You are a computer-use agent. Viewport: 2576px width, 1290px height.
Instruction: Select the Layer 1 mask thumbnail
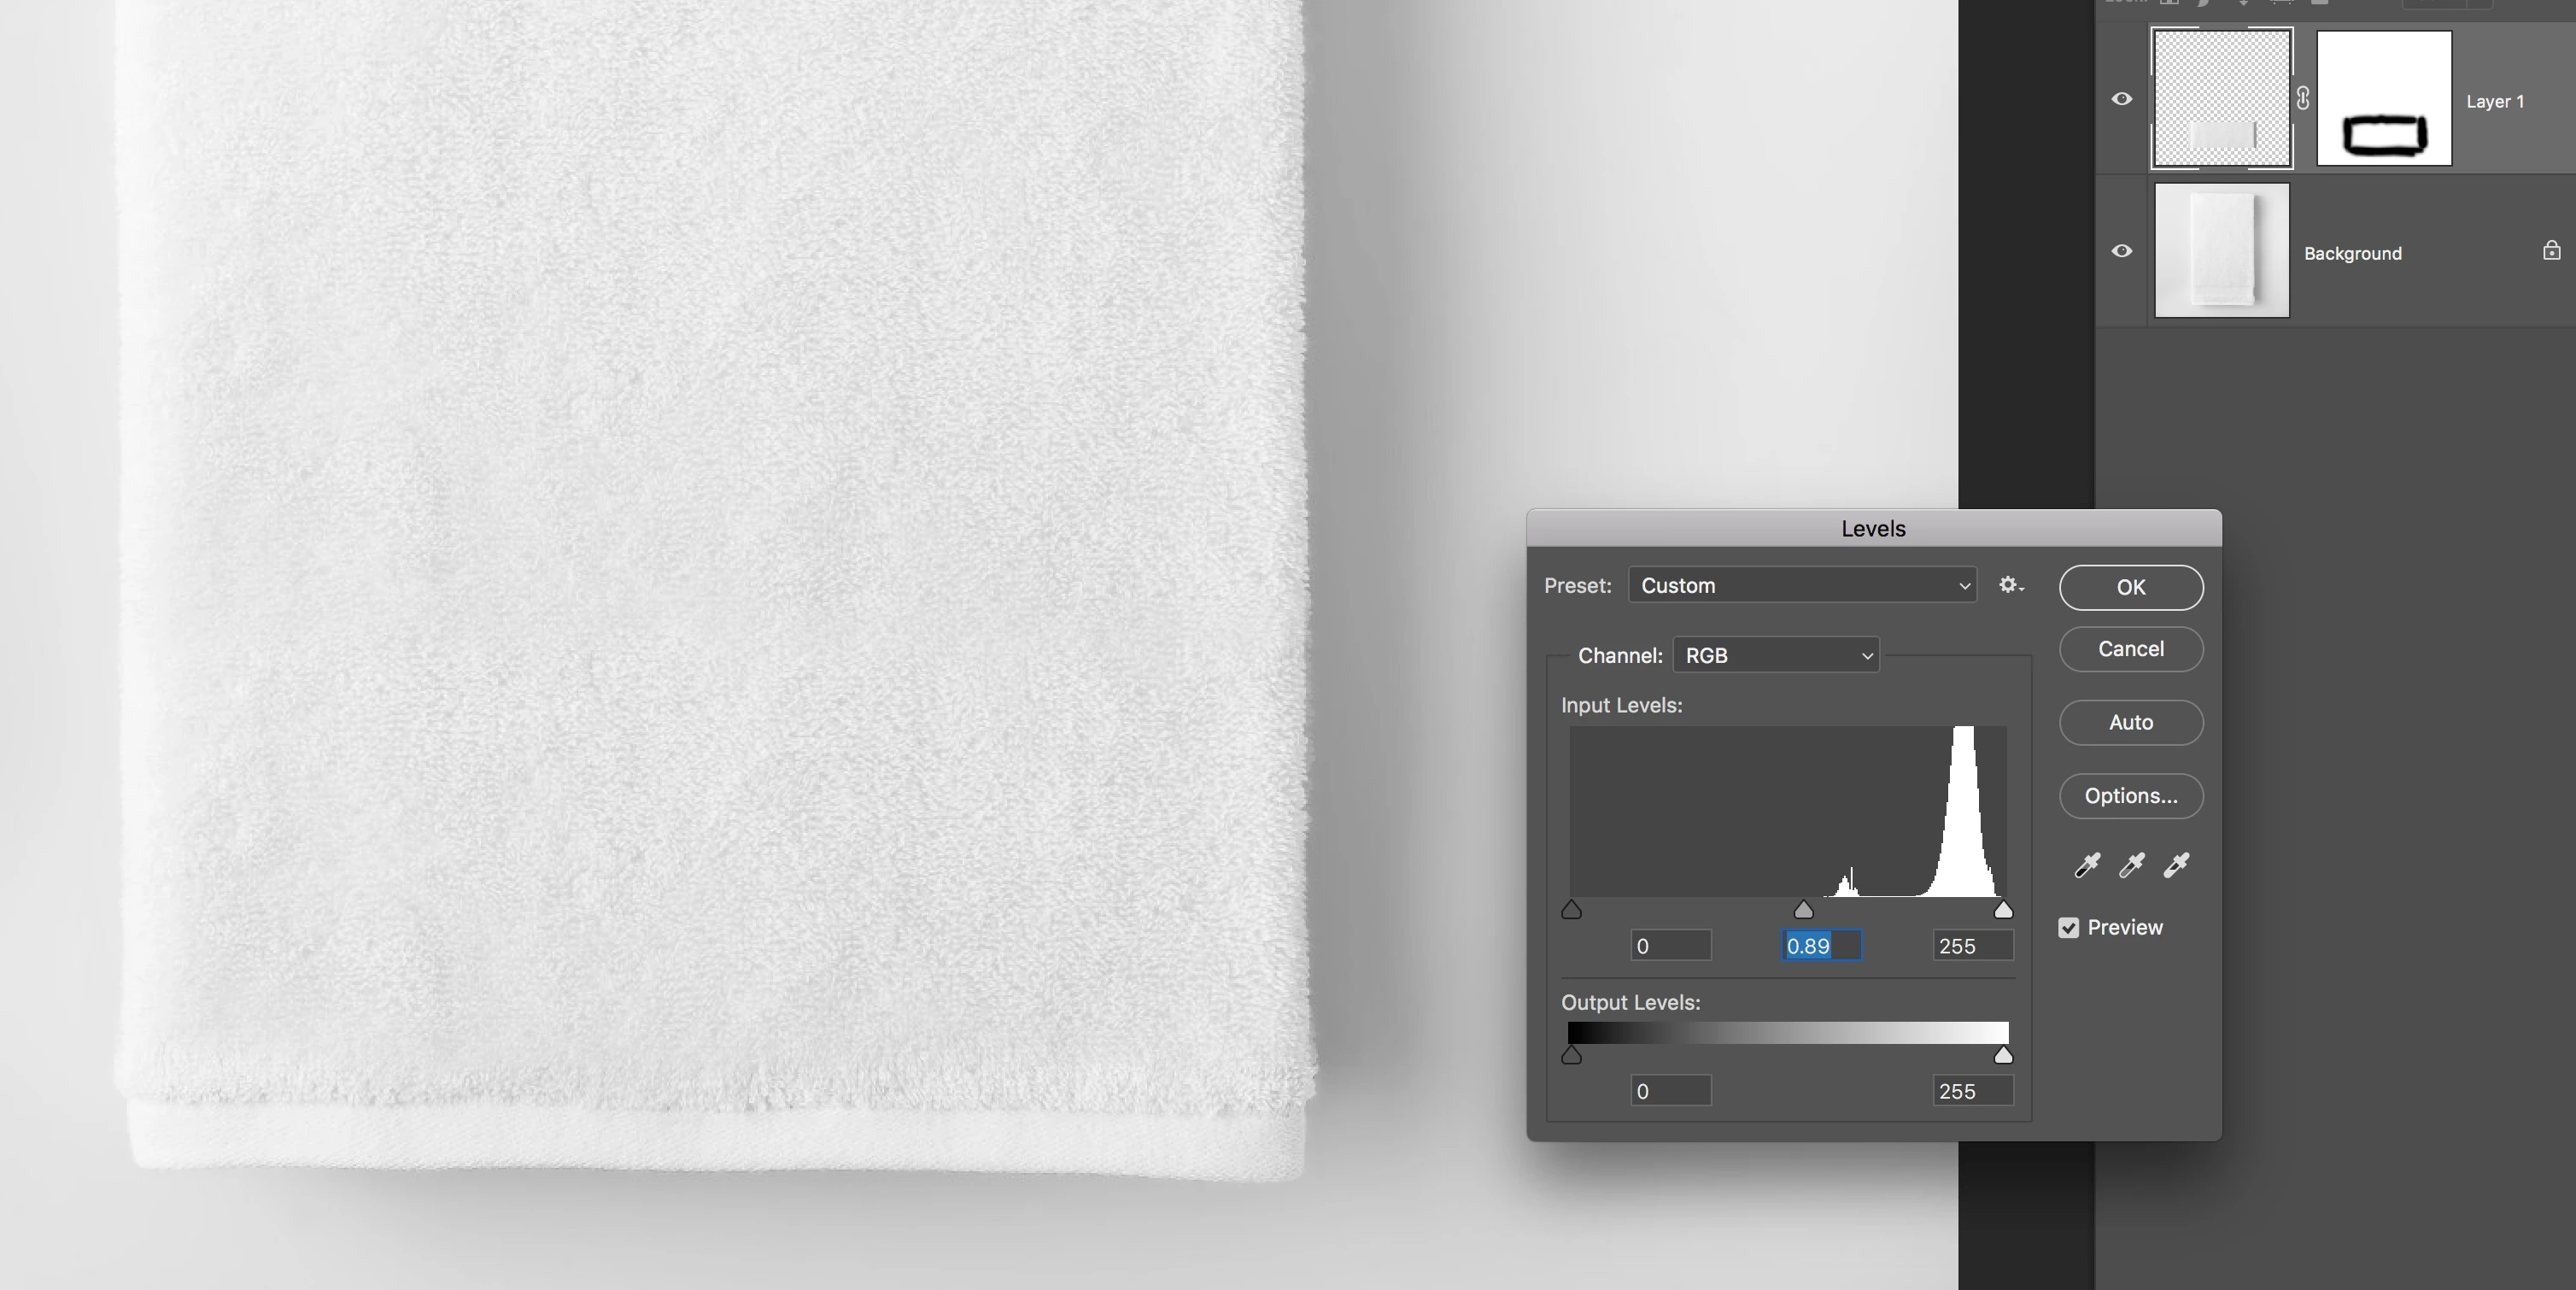(2384, 98)
